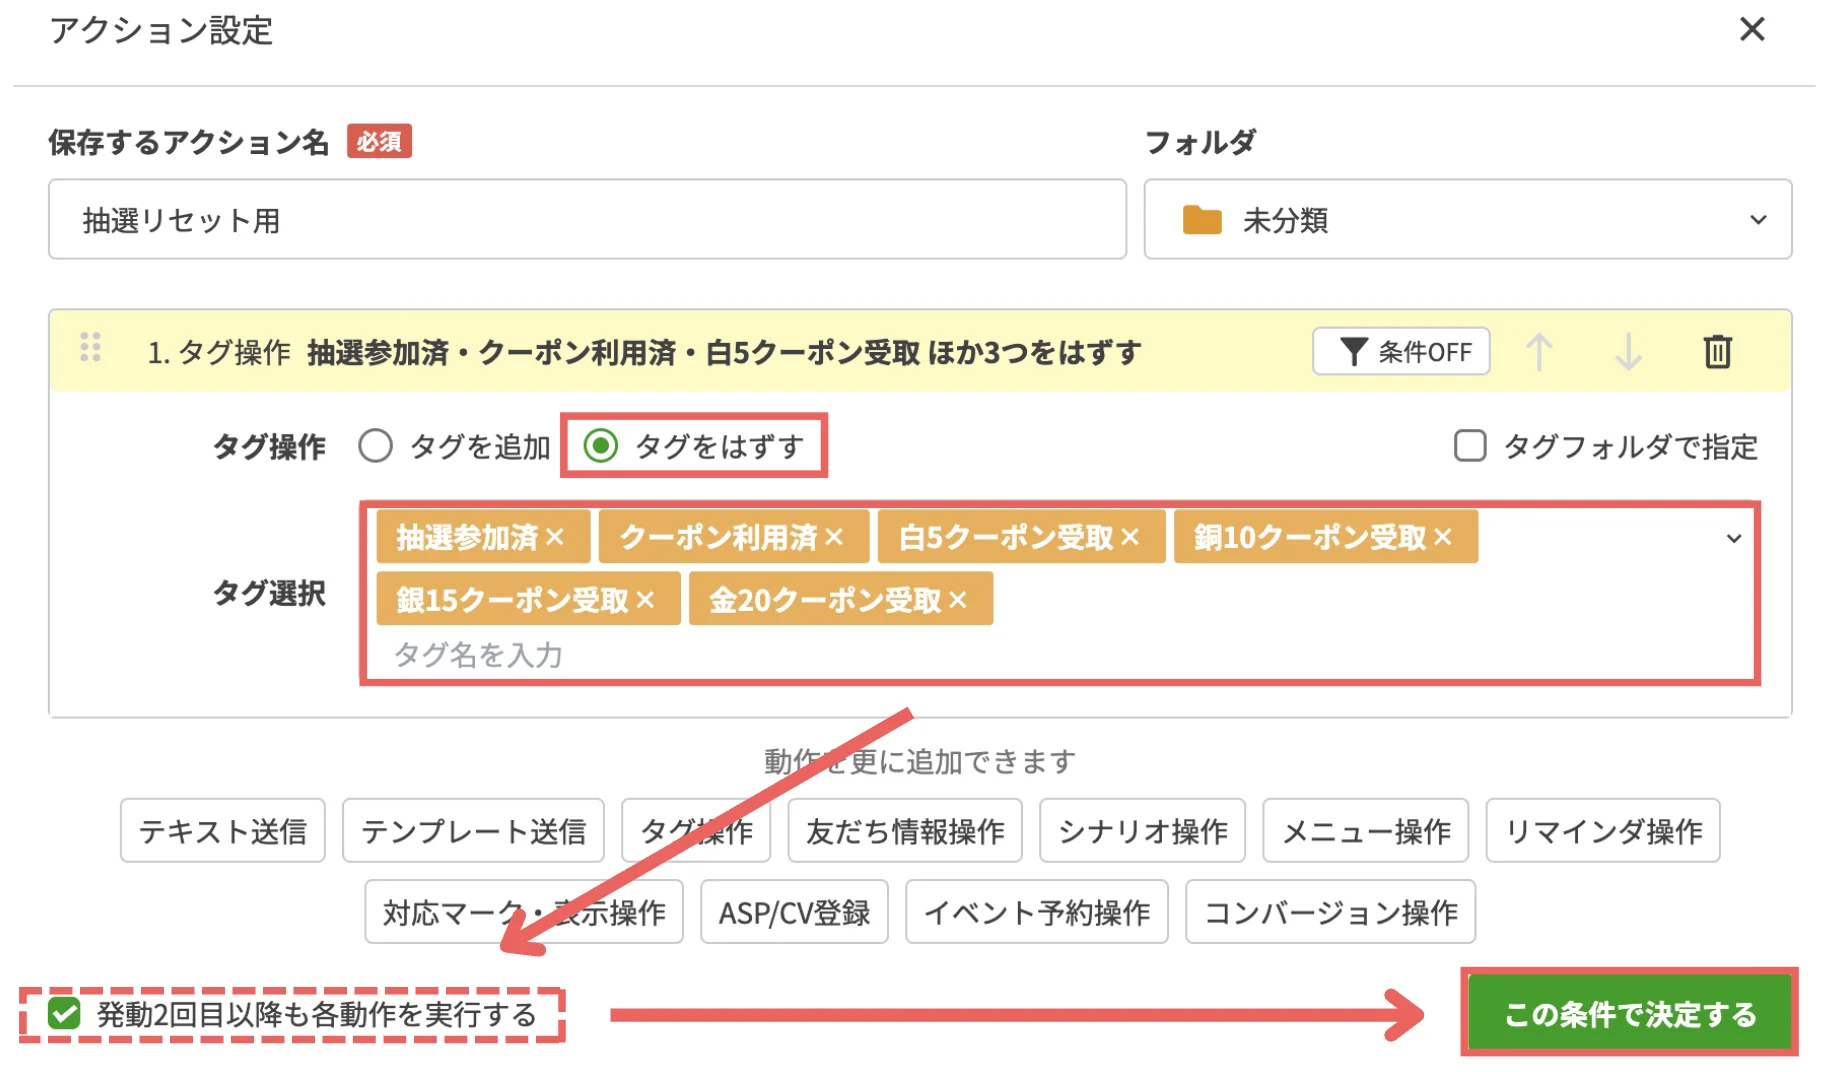
Task: Add a リマインダ操作 action
Action: coord(1603,830)
